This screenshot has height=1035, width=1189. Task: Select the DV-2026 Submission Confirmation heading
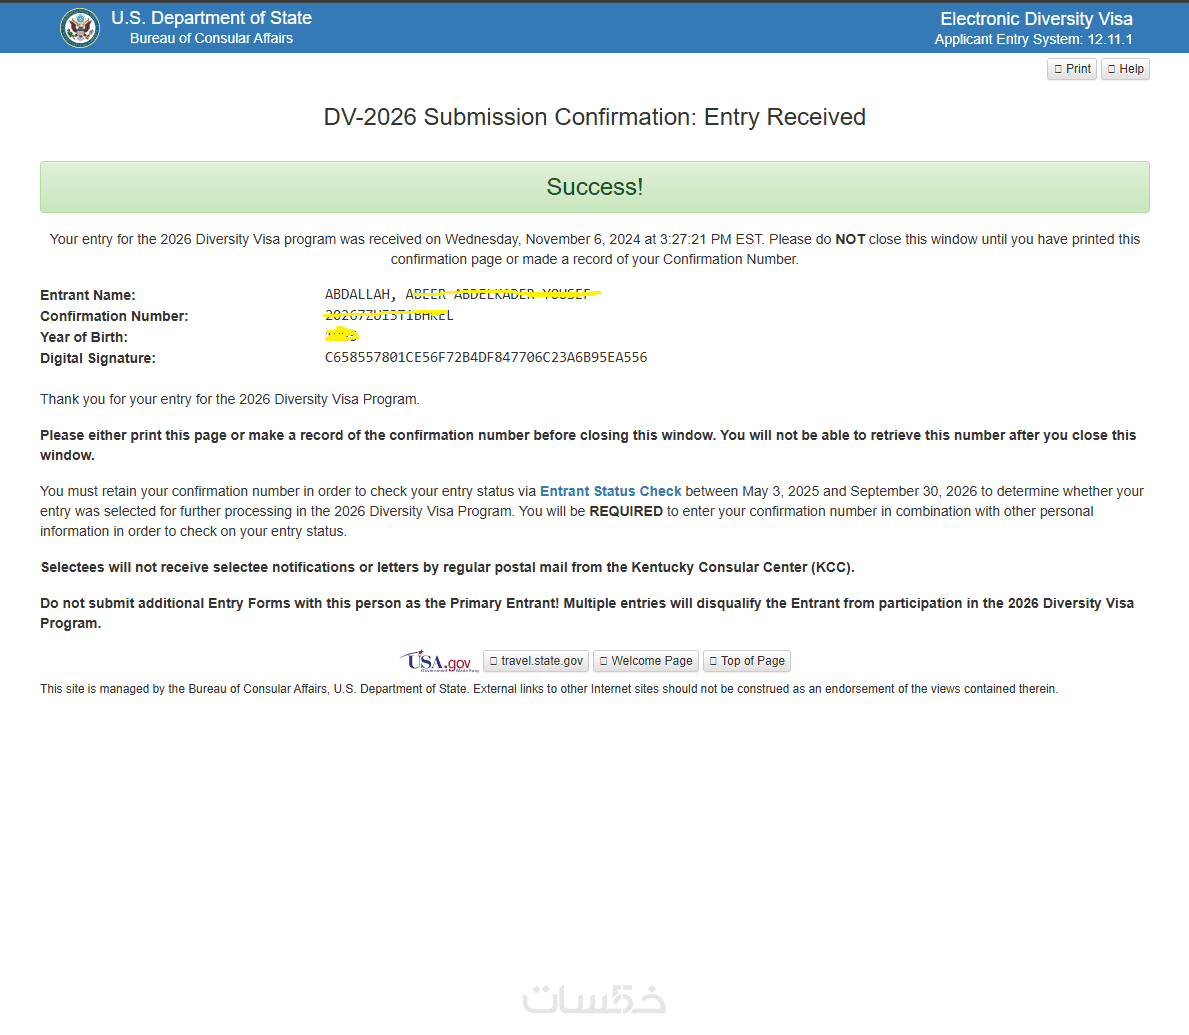(x=594, y=117)
